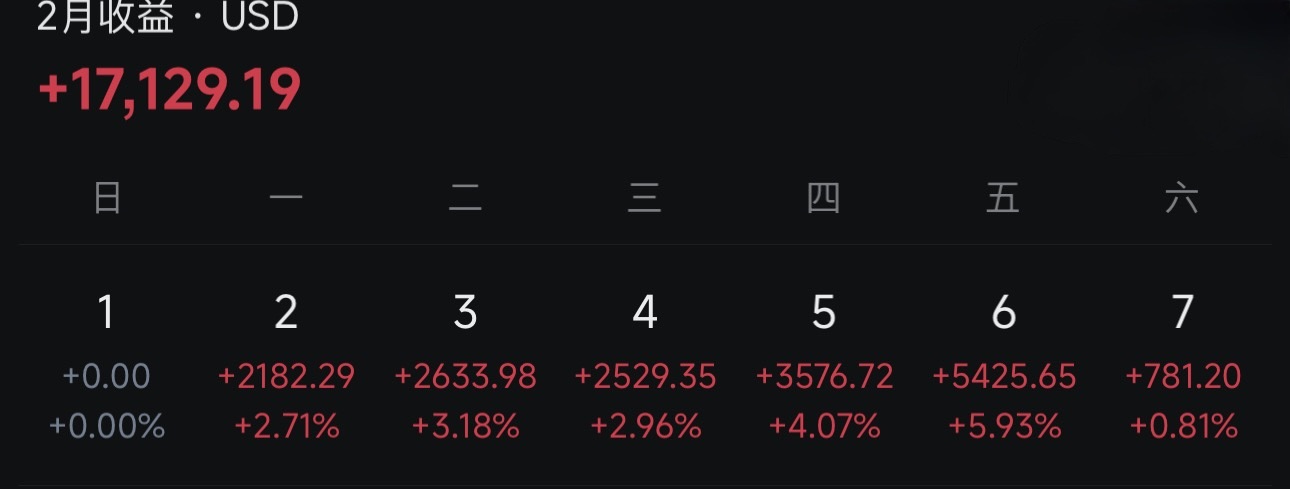1290x489 pixels.
Task: Click the 三 weekday header
Action: [x=645, y=199]
